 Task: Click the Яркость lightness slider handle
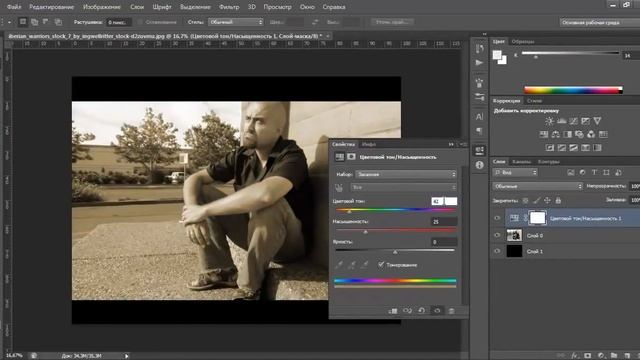tap(395, 252)
